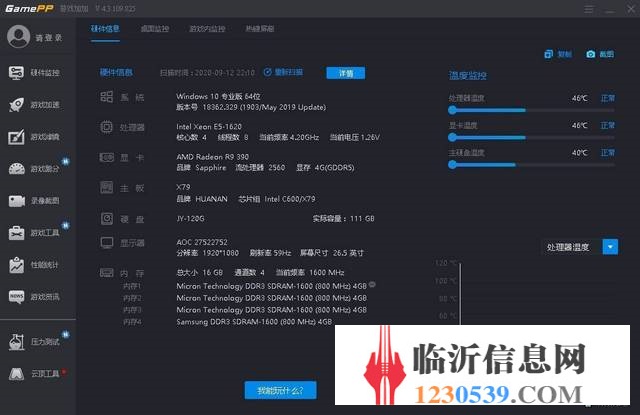Click the 重新扫描 rescan icon
The height and width of the screenshot is (415, 640).
[x=267, y=72]
